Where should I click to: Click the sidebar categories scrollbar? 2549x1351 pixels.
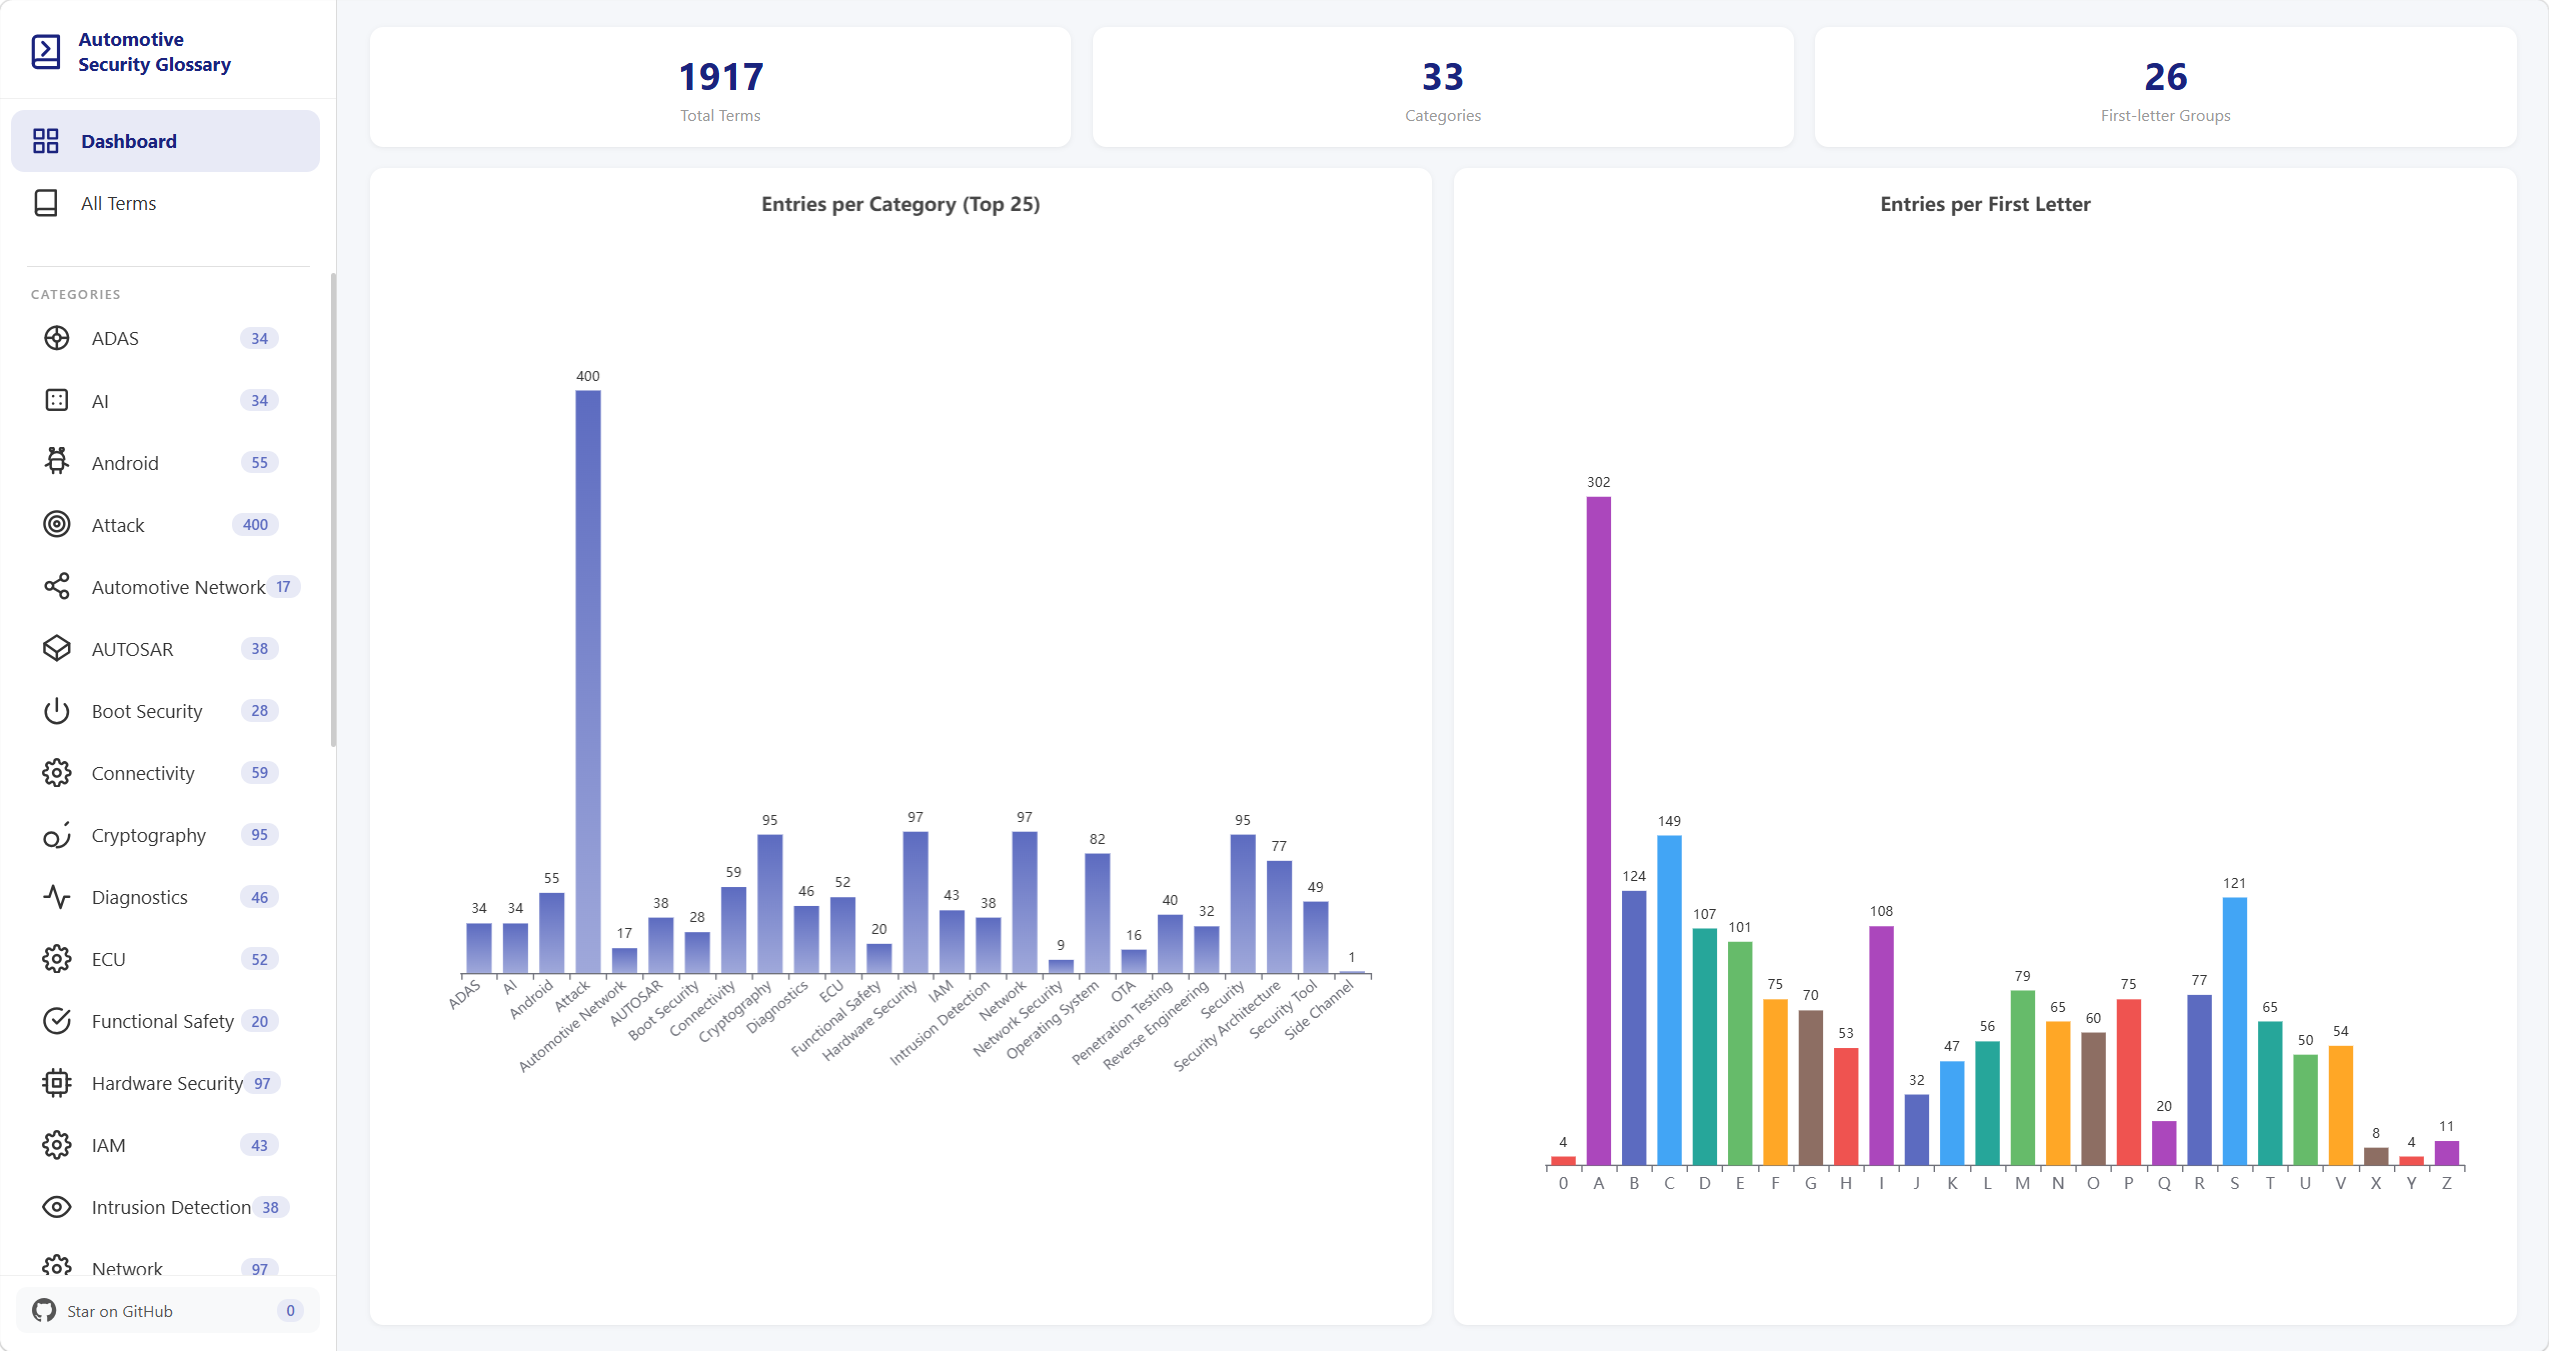(x=333, y=510)
